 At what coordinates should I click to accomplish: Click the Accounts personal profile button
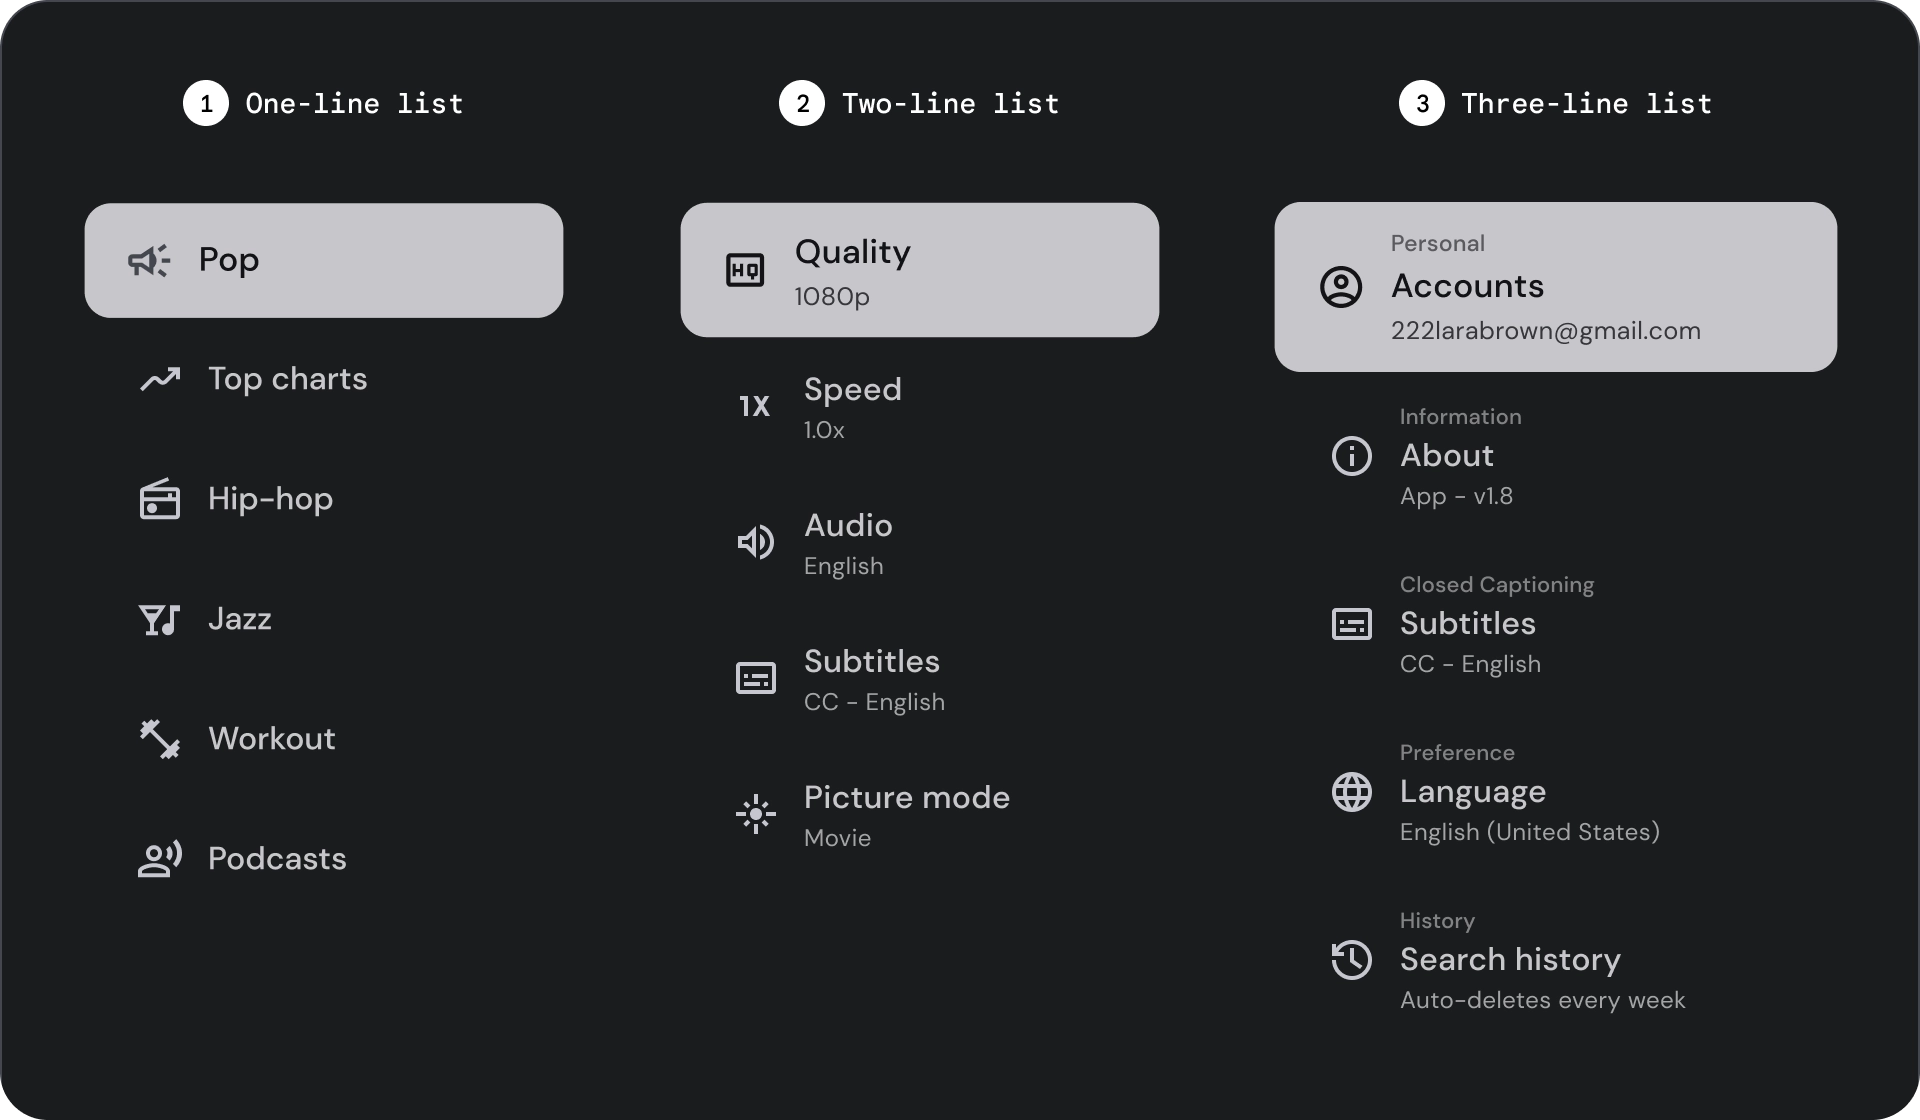[x=1555, y=287]
